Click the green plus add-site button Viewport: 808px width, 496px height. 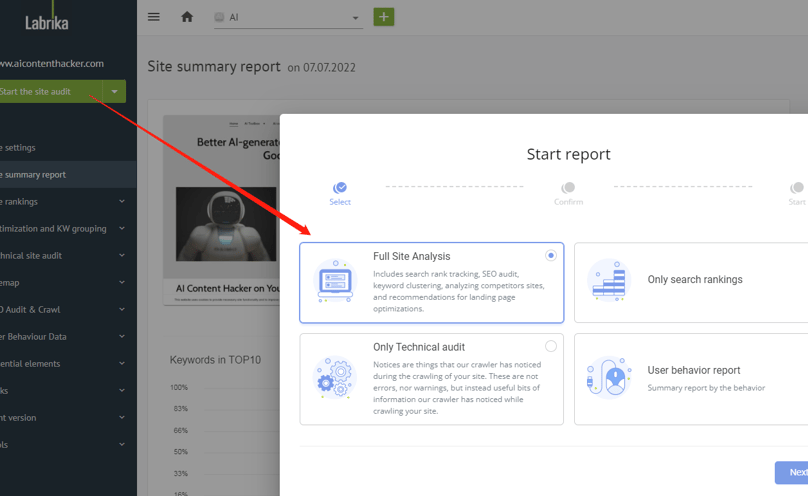383,17
